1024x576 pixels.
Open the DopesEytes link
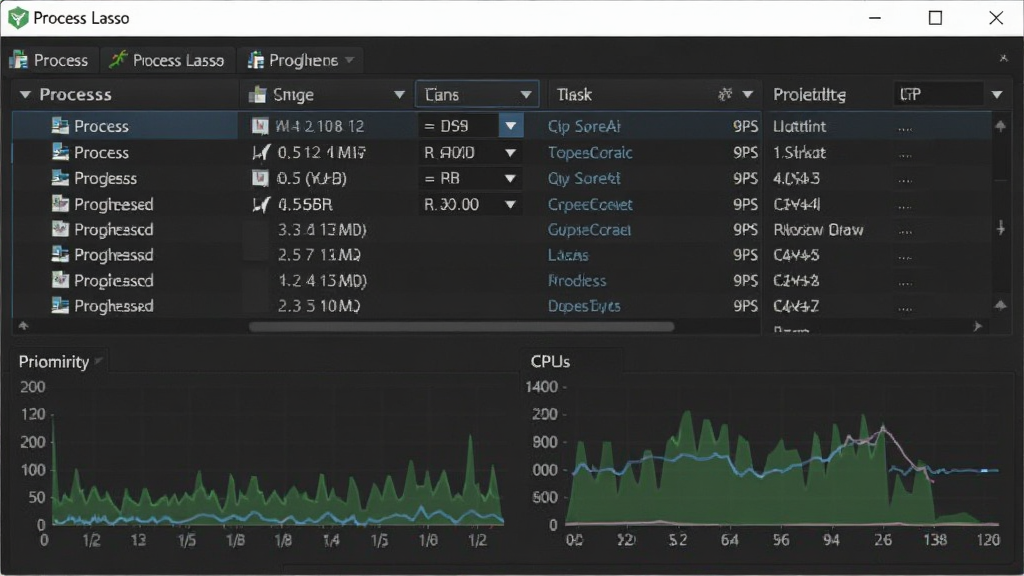point(584,306)
